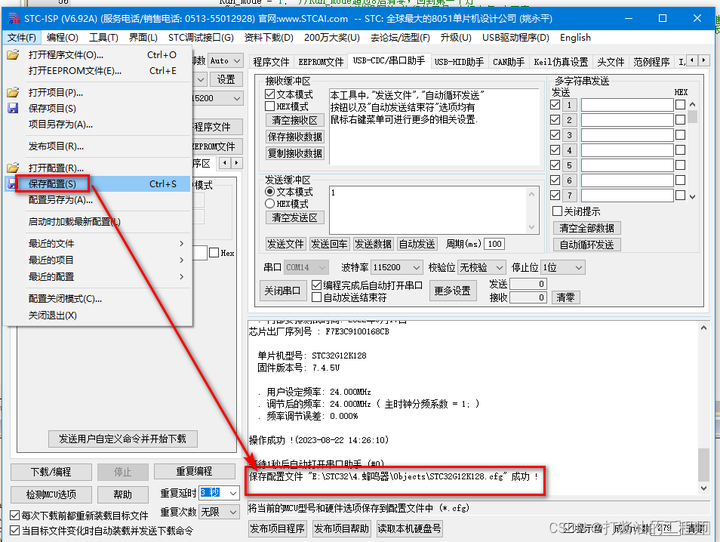Viewport: 720px width, 542px height.
Task: Click the 复制接收数据 button
Action: 295,153
